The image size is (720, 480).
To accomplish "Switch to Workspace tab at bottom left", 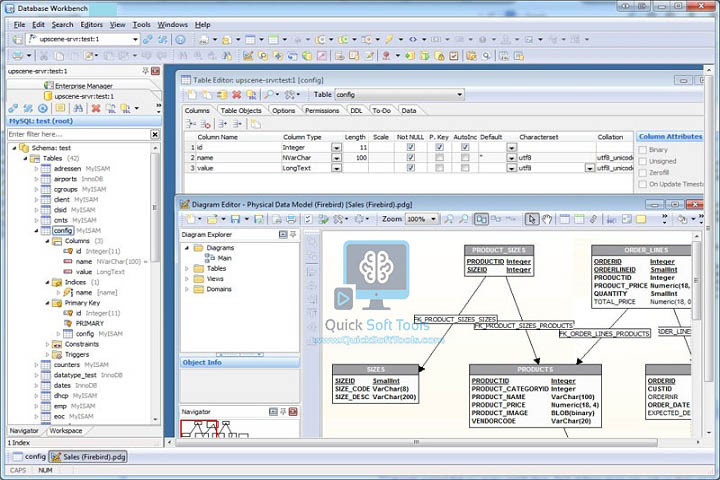I will [66, 431].
